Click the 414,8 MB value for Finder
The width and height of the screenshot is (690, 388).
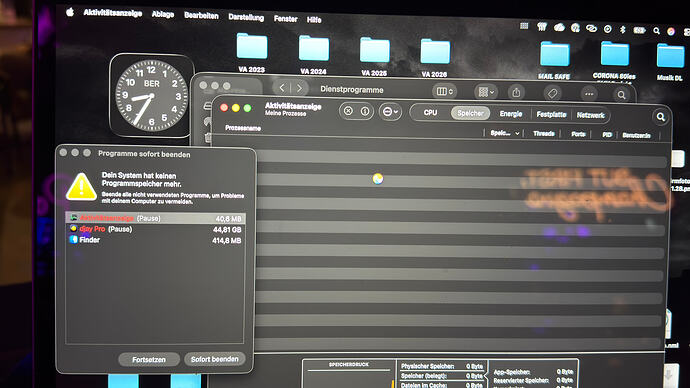[227, 241]
